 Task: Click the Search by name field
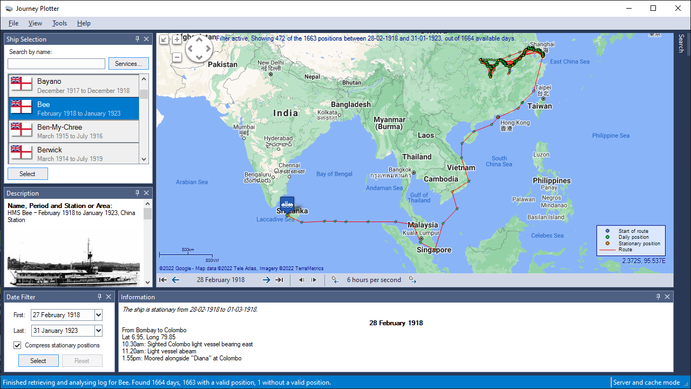coord(56,63)
